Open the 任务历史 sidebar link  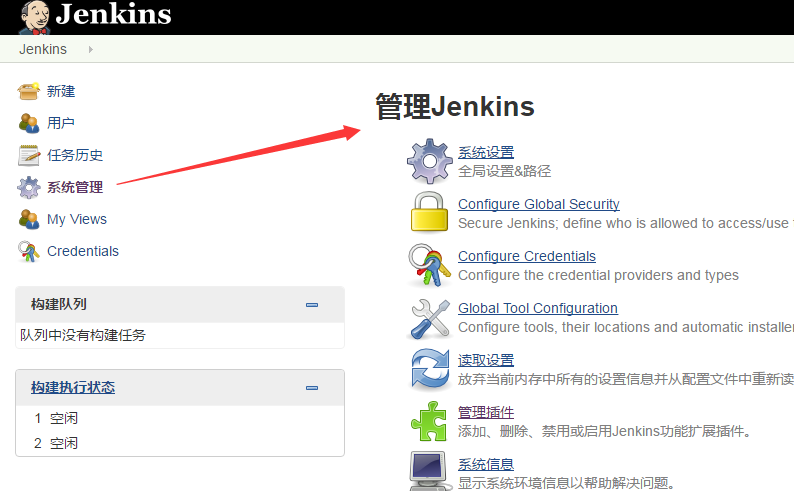point(75,155)
